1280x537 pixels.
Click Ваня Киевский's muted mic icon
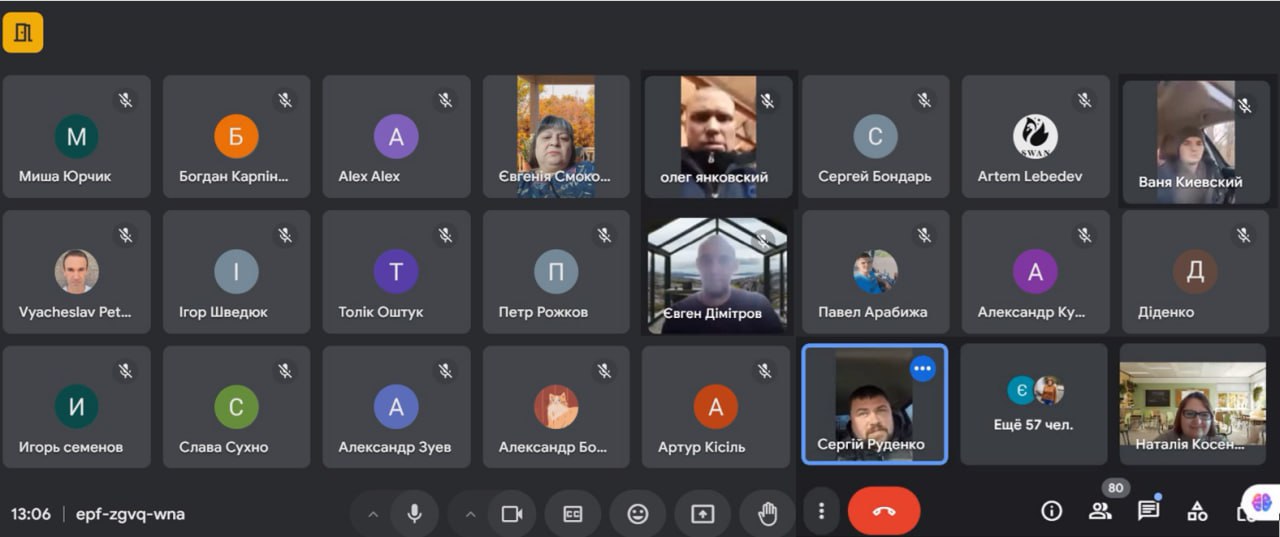pyautogui.click(x=1245, y=105)
